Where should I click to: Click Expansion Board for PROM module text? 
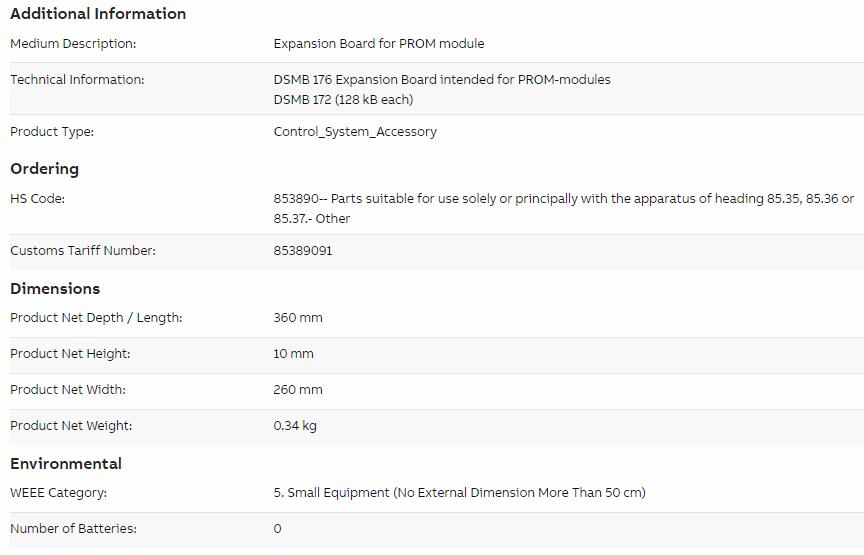pyautogui.click(x=379, y=44)
